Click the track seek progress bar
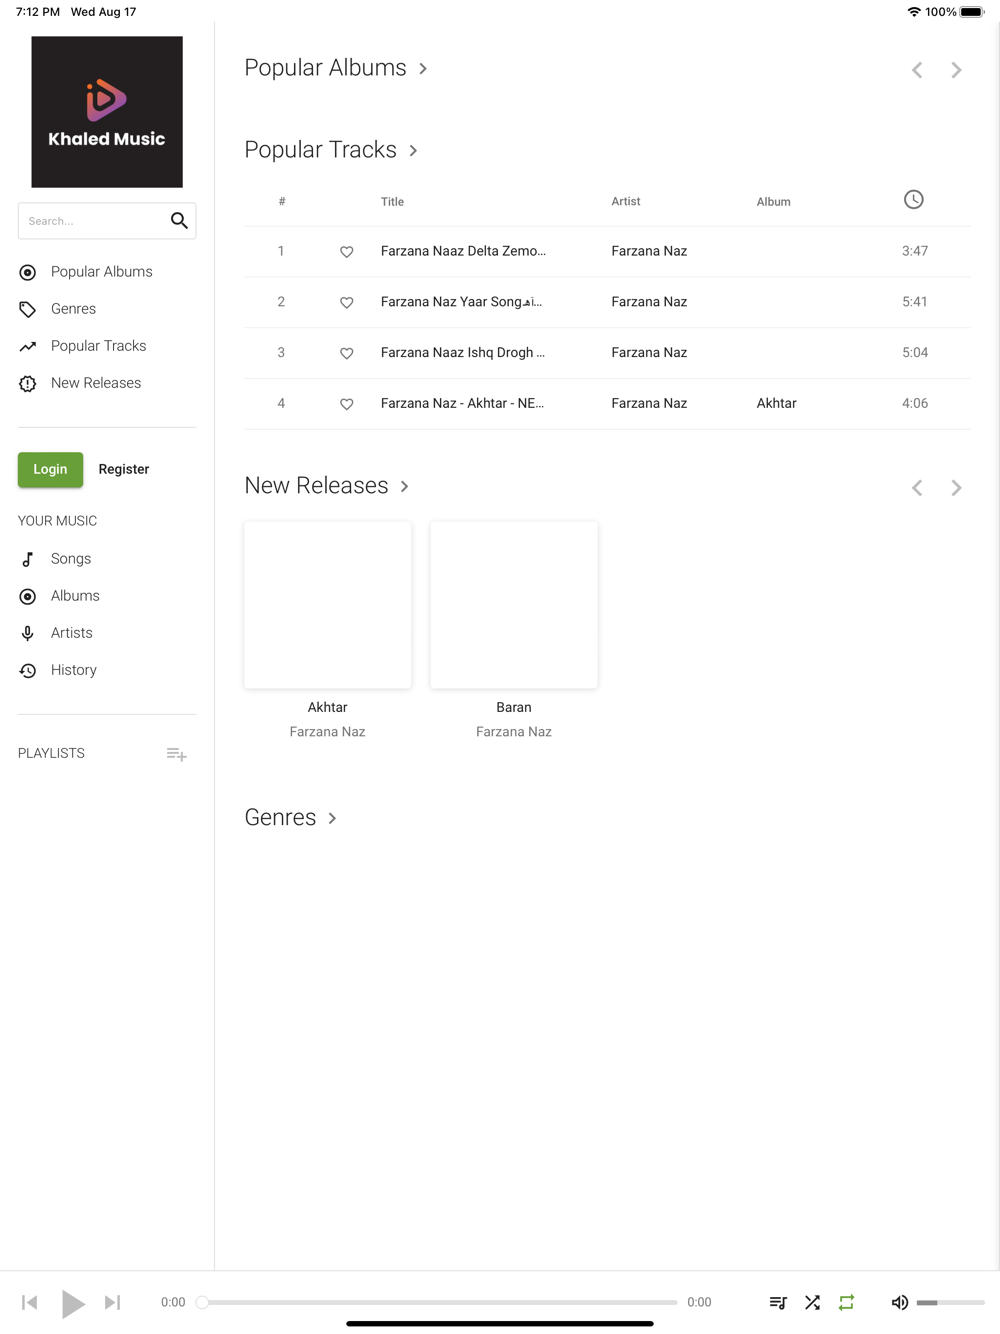 coord(440,1302)
